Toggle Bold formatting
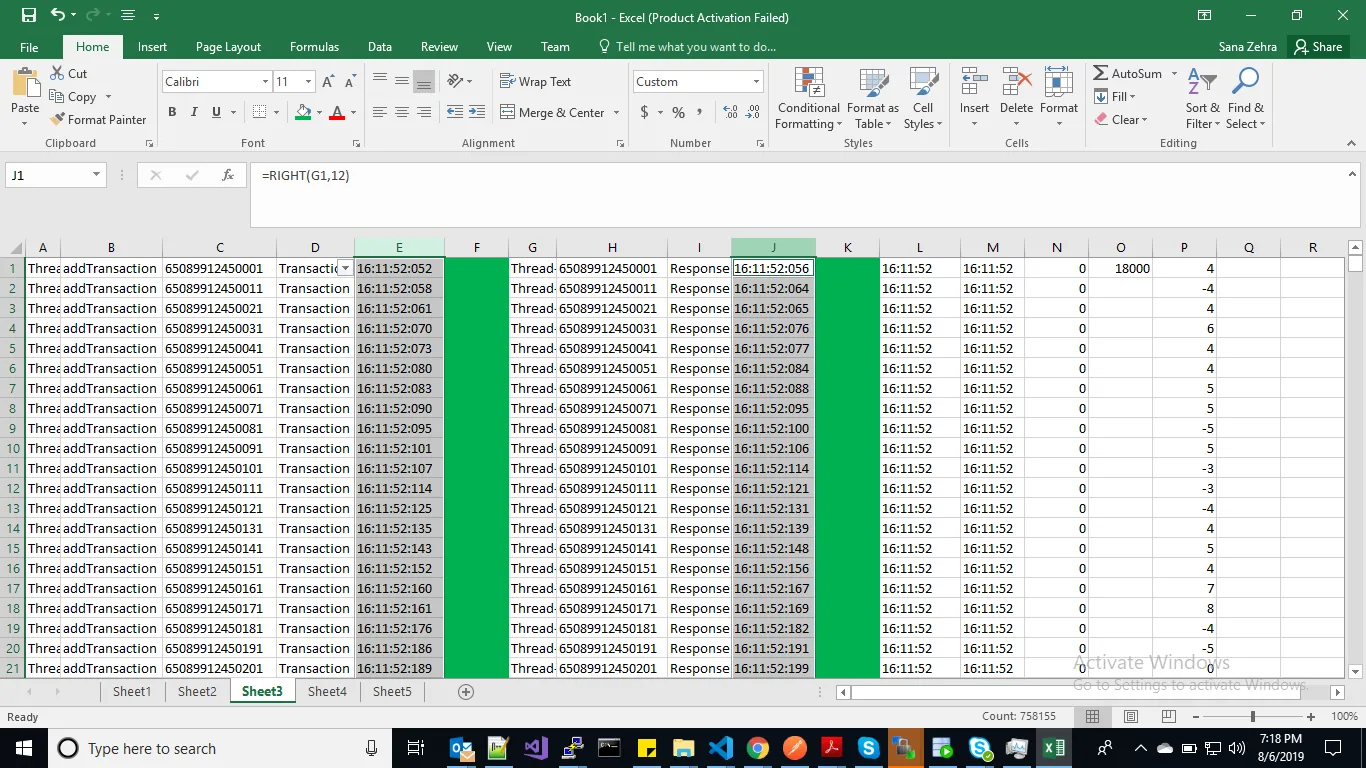This screenshot has width=1366, height=768. [x=172, y=113]
